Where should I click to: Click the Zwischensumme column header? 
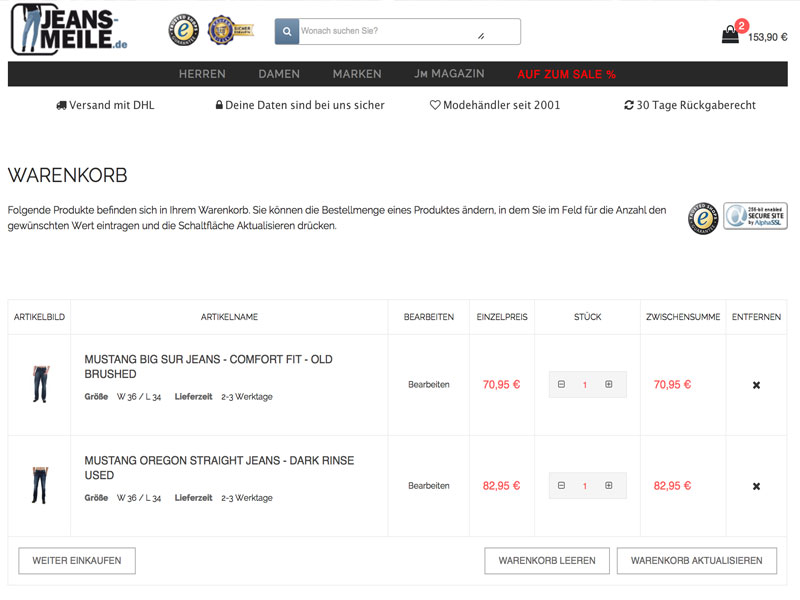[683, 317]
